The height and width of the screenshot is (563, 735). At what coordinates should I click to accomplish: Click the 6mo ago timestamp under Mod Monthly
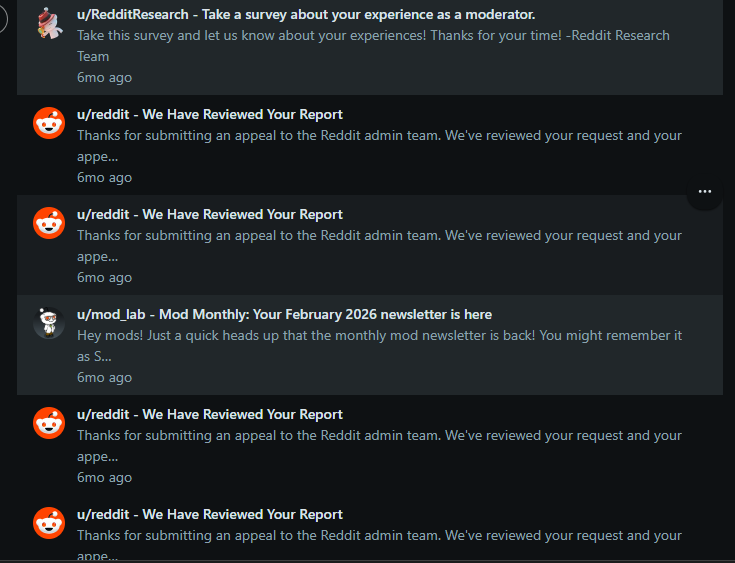(105, 377)
